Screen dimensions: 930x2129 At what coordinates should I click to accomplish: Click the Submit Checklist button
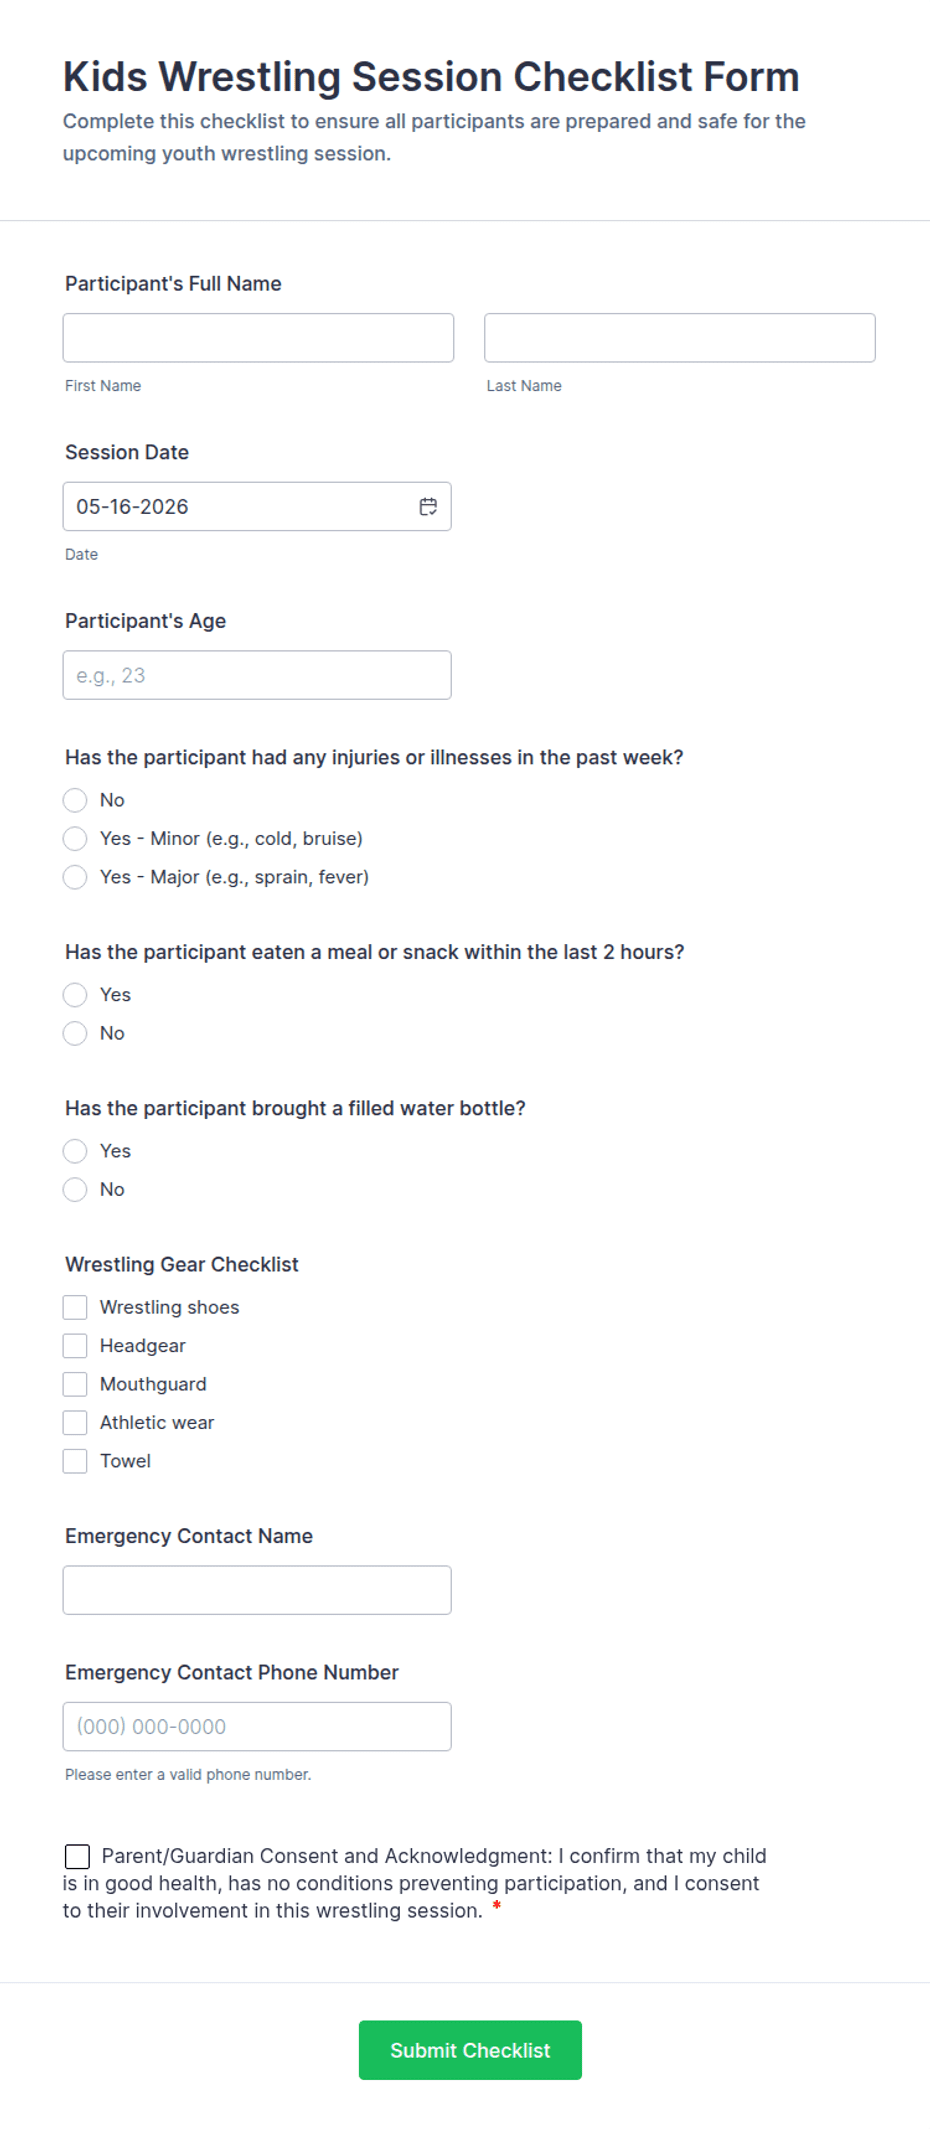click(x=470, y=2050)
